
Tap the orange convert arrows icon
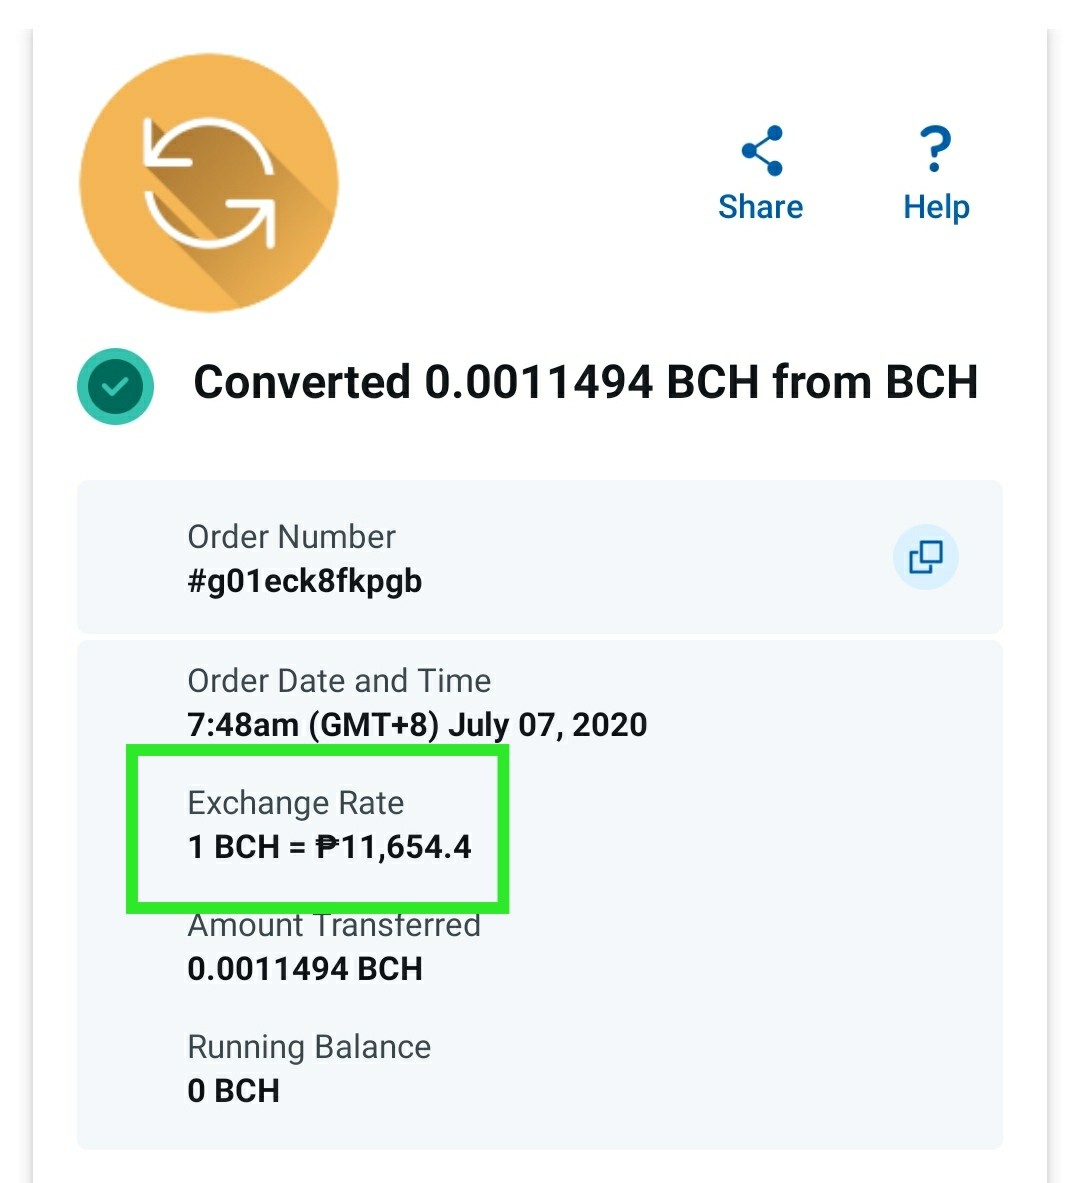point(209,183)
